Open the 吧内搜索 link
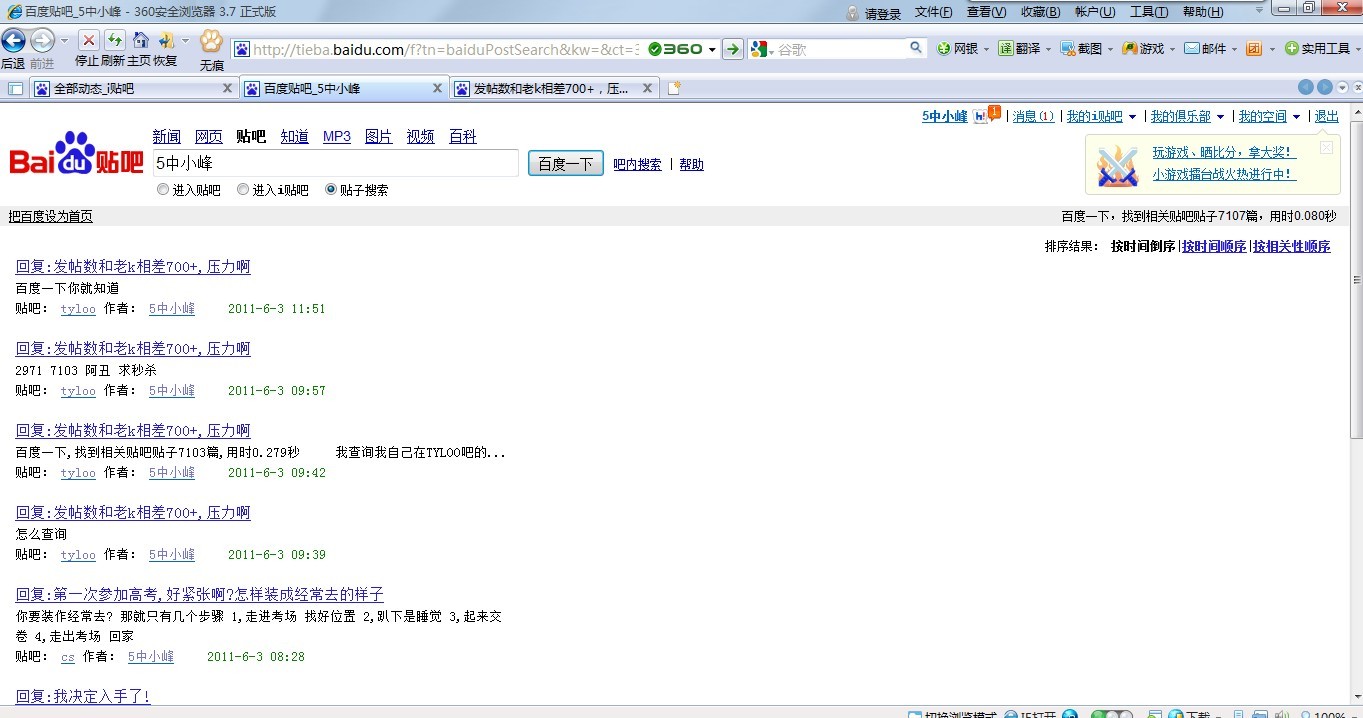The height and width of the screenshot is (718, 1363). tap(637, 165)
